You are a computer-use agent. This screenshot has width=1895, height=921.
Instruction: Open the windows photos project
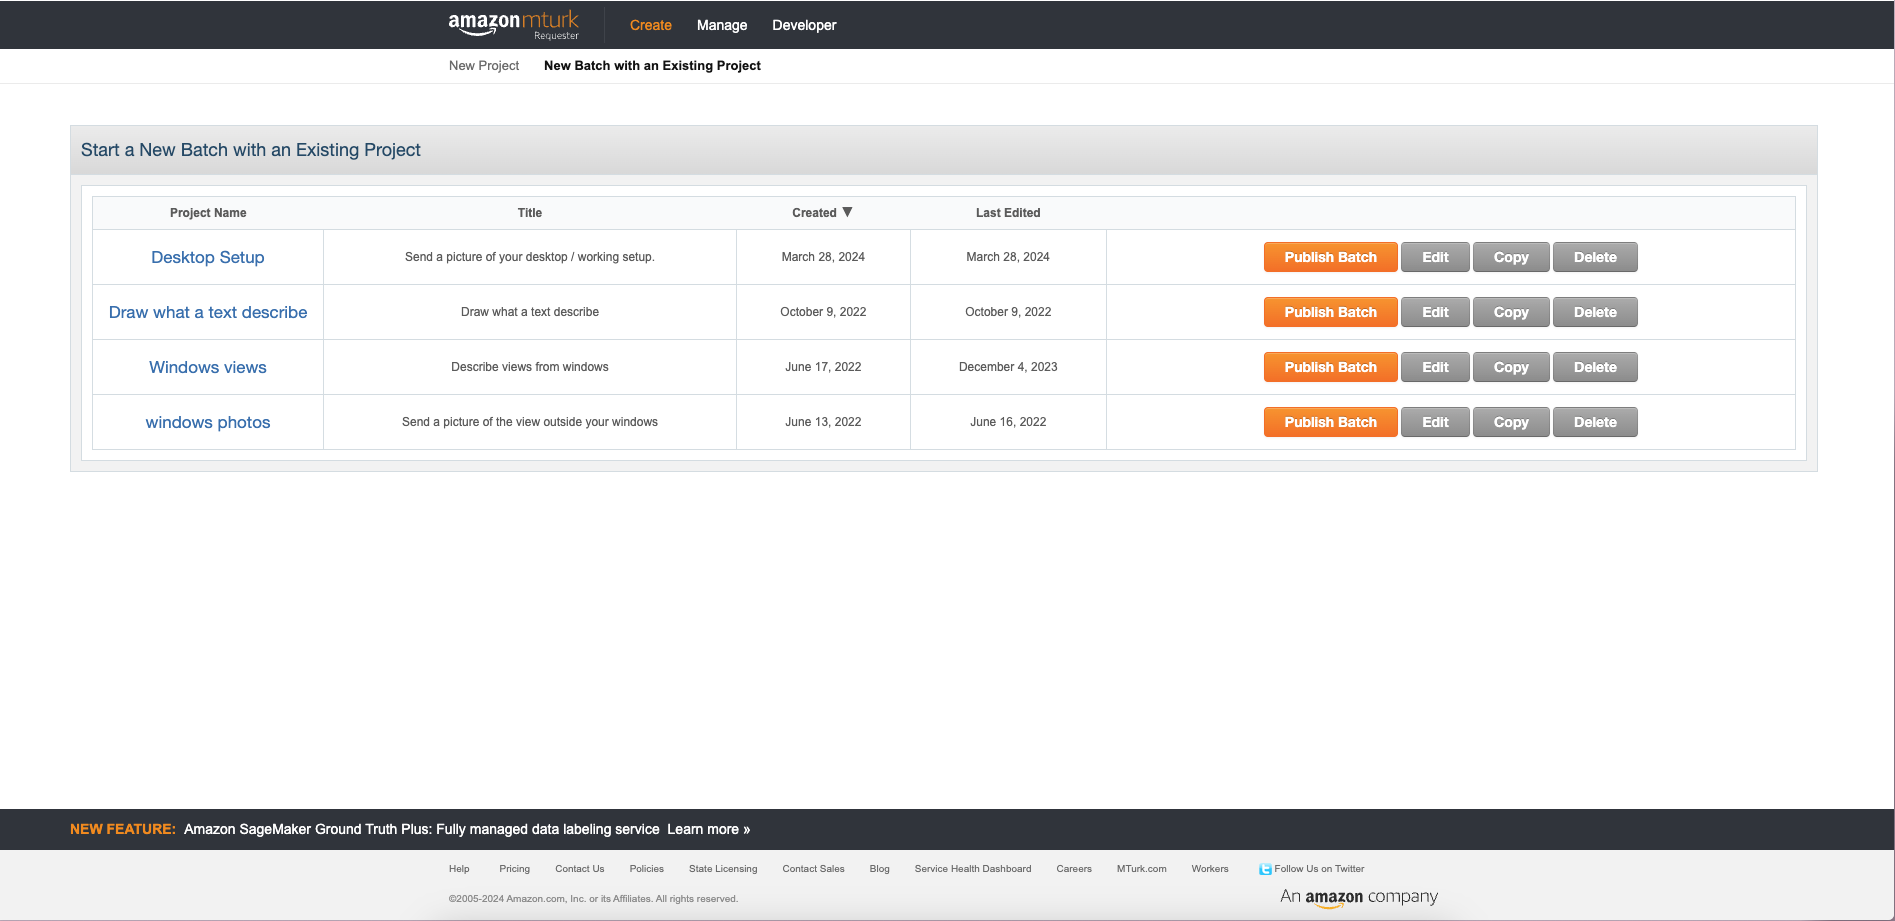(x=207, y=422)
